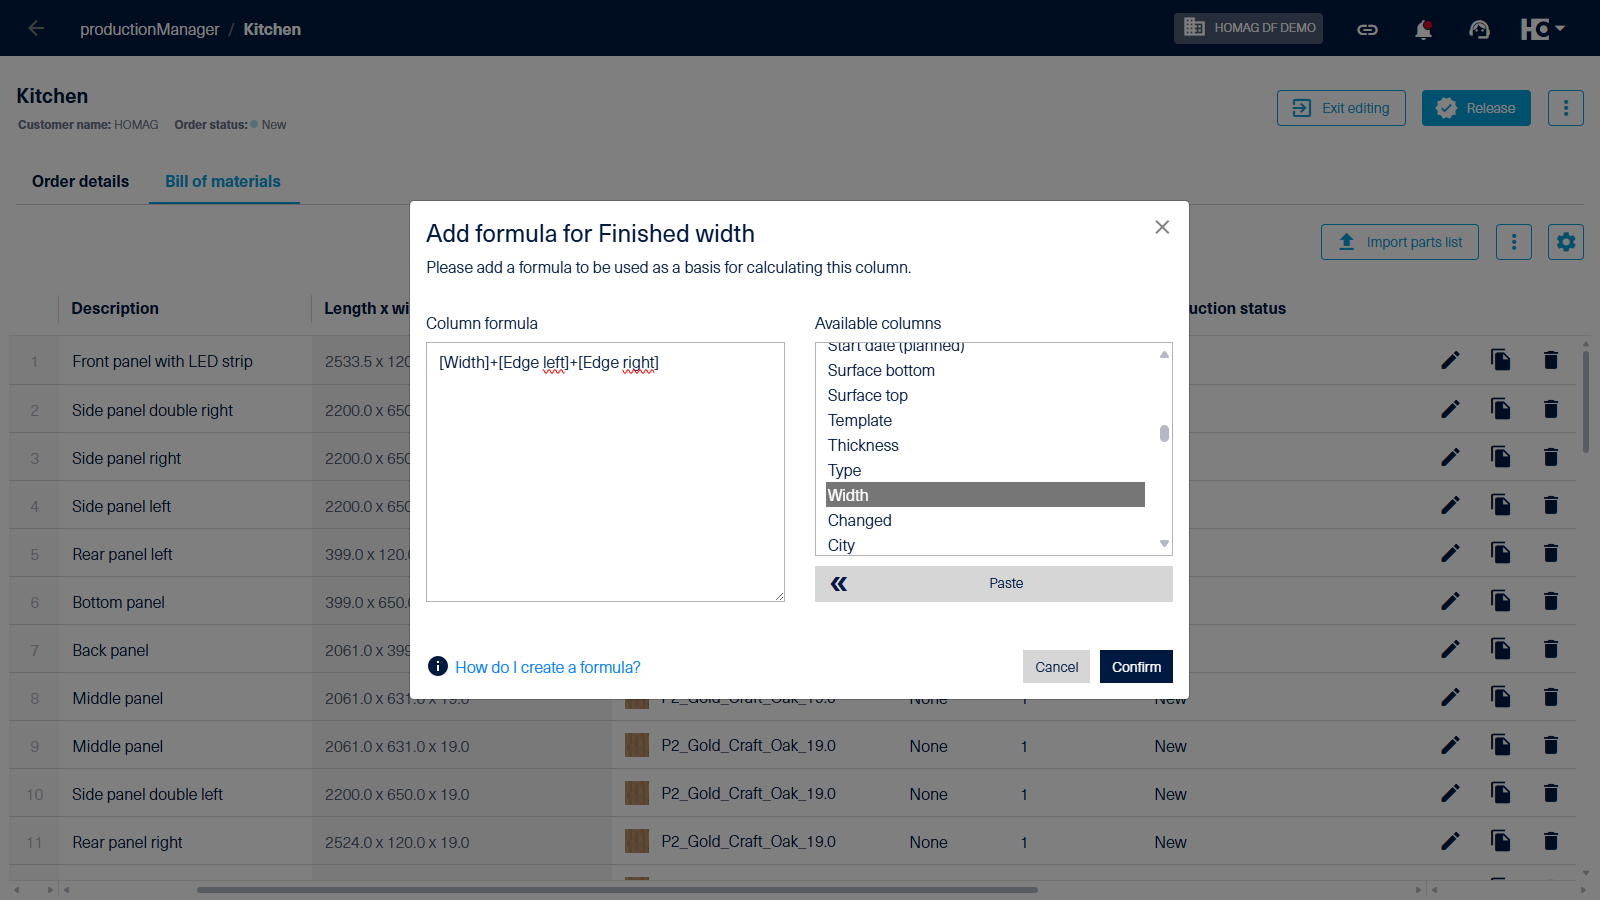Viewport: 1600px width, 900px height.
Task: Go back using the back arrow icon
Action: 36,28
